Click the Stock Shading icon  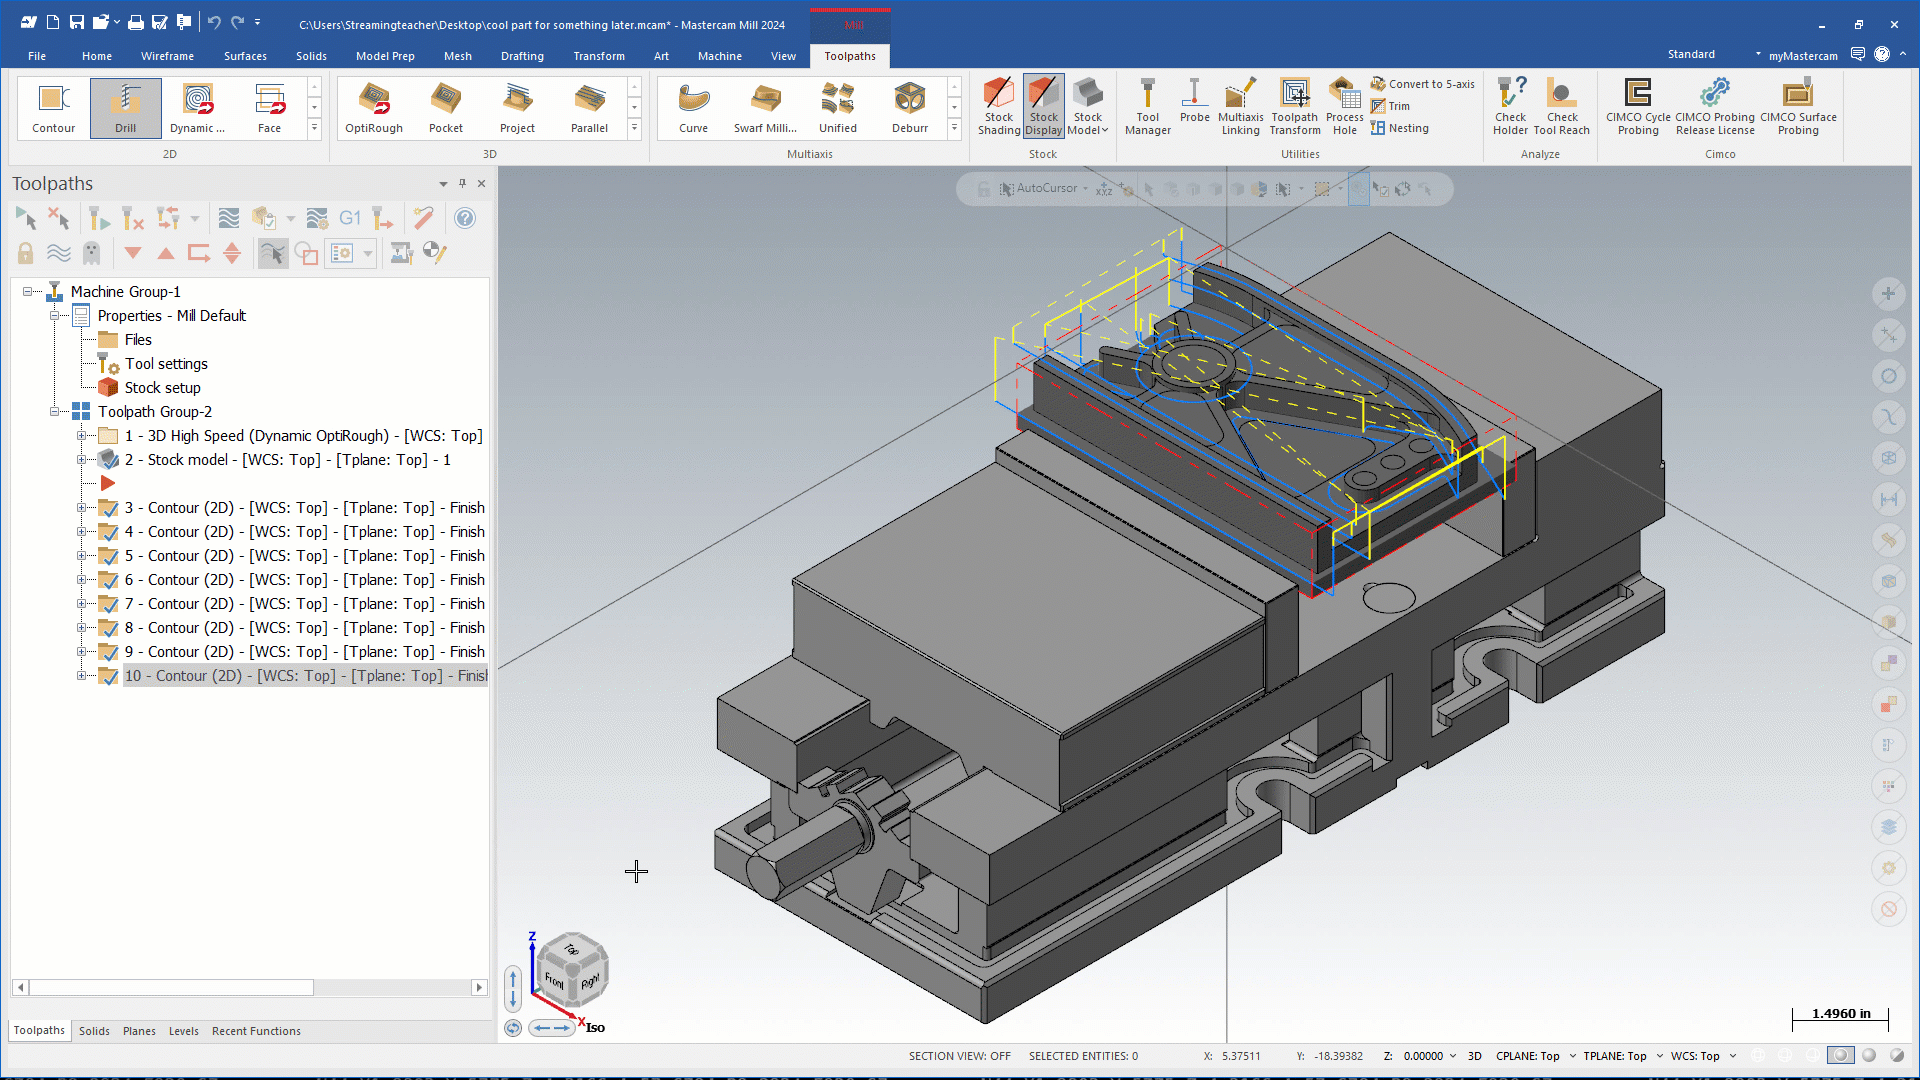(998, 106)
